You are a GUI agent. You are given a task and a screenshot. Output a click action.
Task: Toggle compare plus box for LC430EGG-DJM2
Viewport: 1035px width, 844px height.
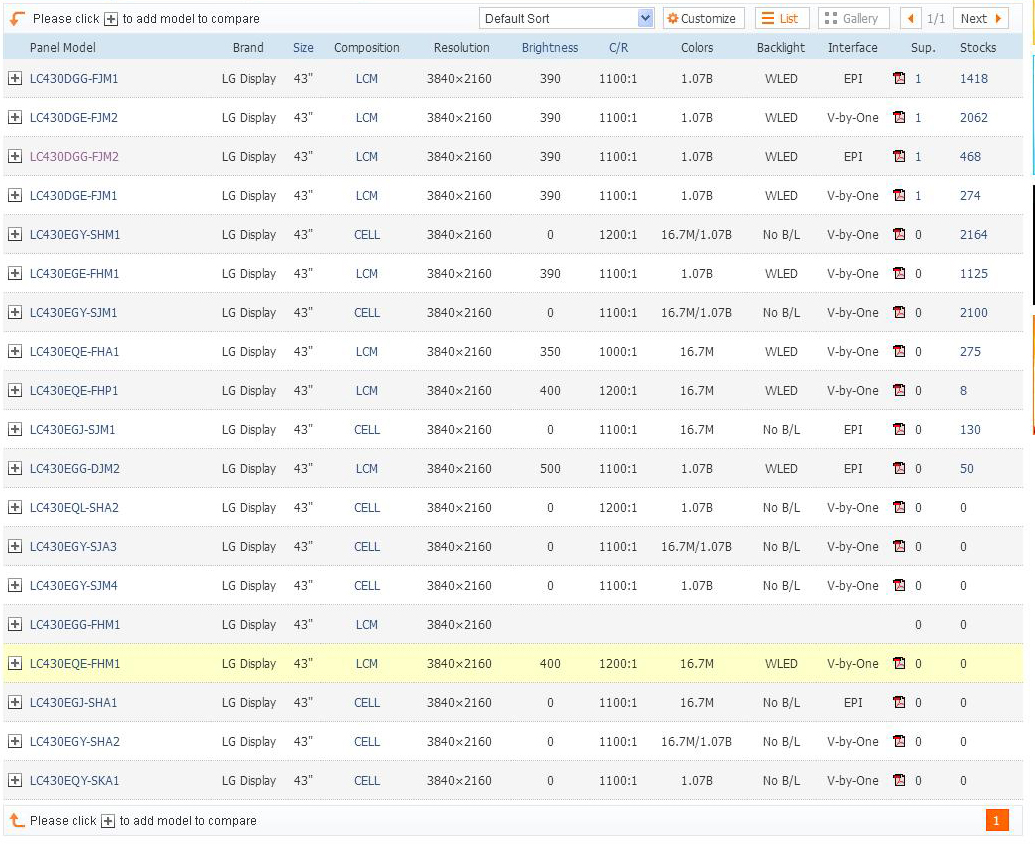coord(15,468)
